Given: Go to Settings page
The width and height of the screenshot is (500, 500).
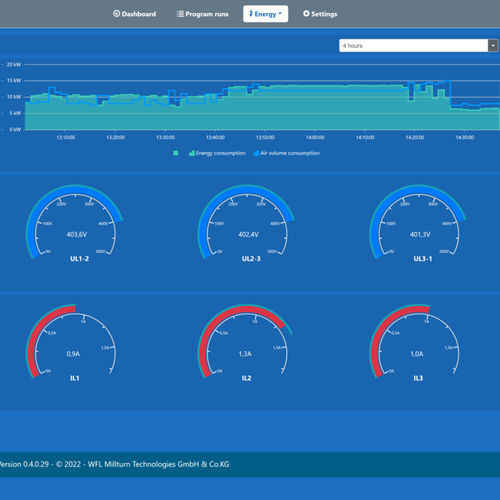Looking at the screenshot, I should tap(320, 14).
